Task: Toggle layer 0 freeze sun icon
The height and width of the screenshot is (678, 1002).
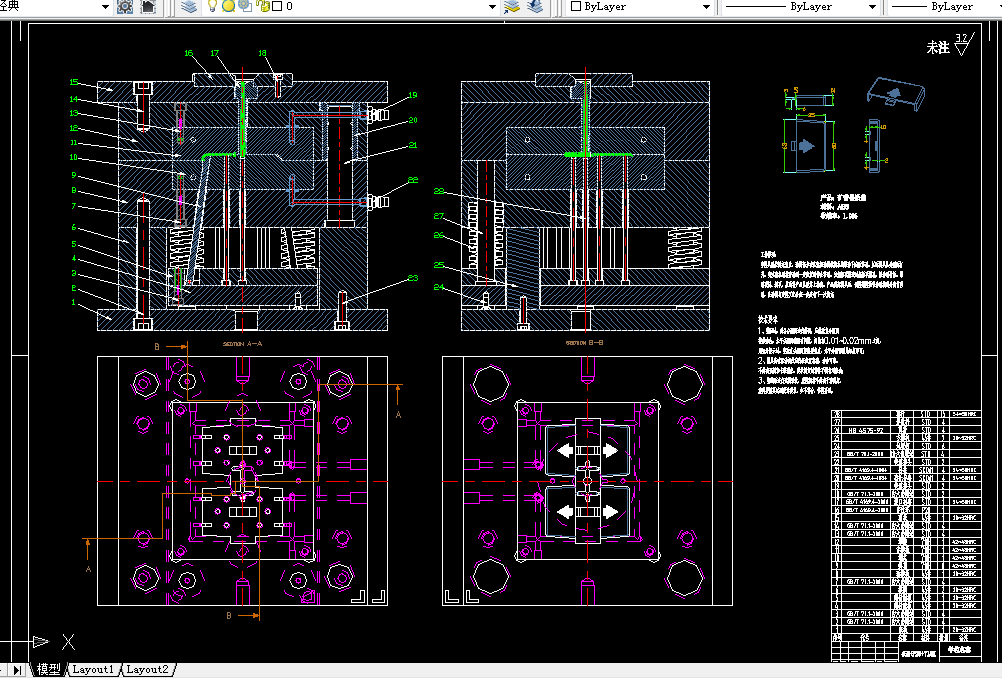Action: 228,6
